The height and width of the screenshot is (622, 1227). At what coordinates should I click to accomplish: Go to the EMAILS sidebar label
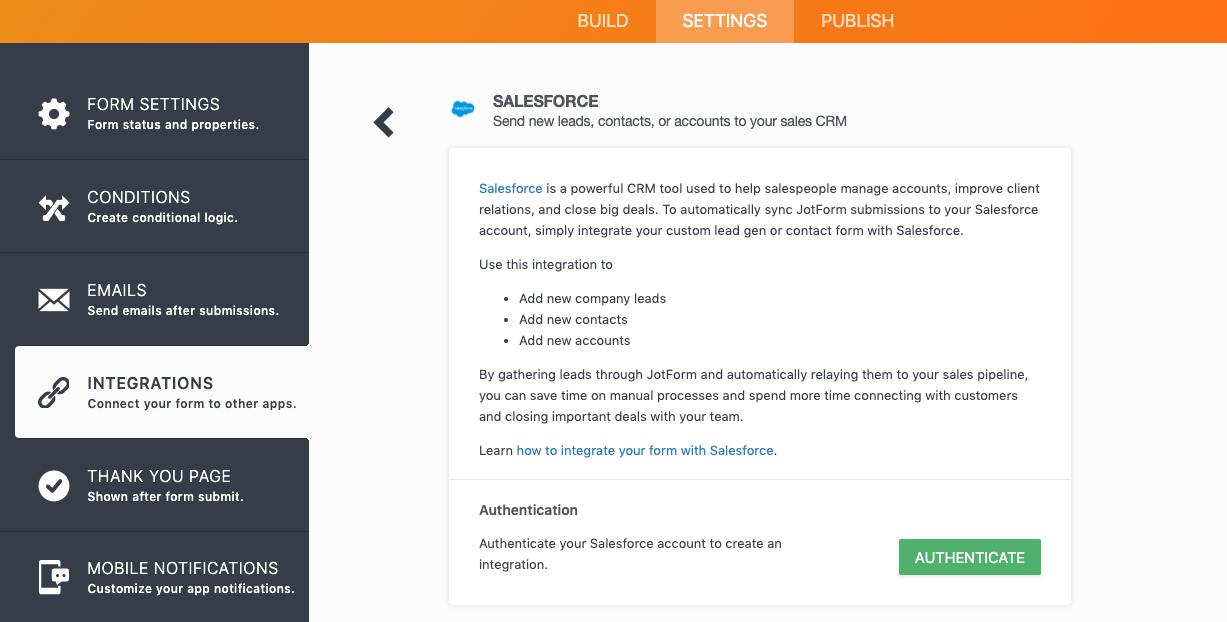tap(117, 290)
